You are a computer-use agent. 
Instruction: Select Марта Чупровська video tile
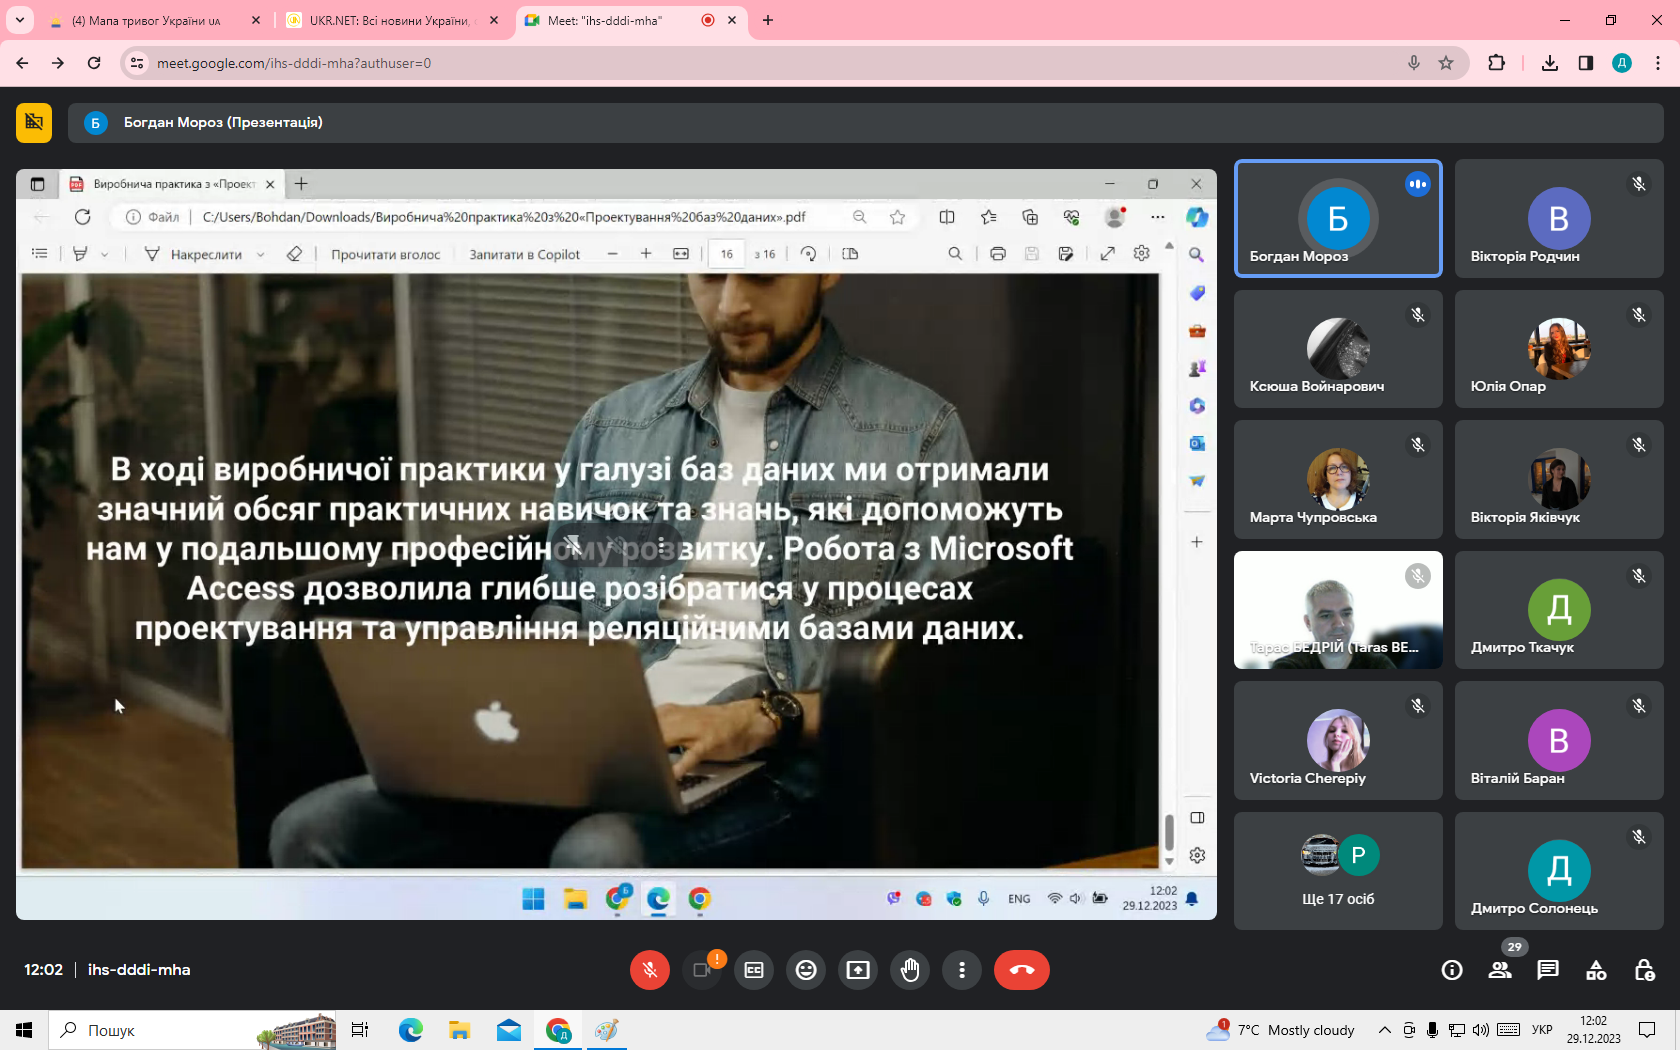coord(1338,479)
